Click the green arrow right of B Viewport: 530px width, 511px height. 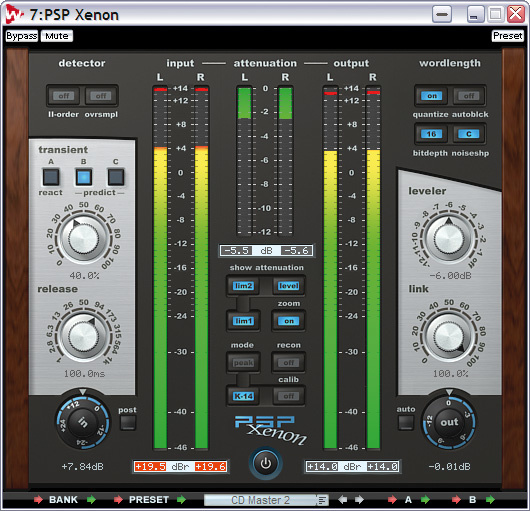[490, 500]
